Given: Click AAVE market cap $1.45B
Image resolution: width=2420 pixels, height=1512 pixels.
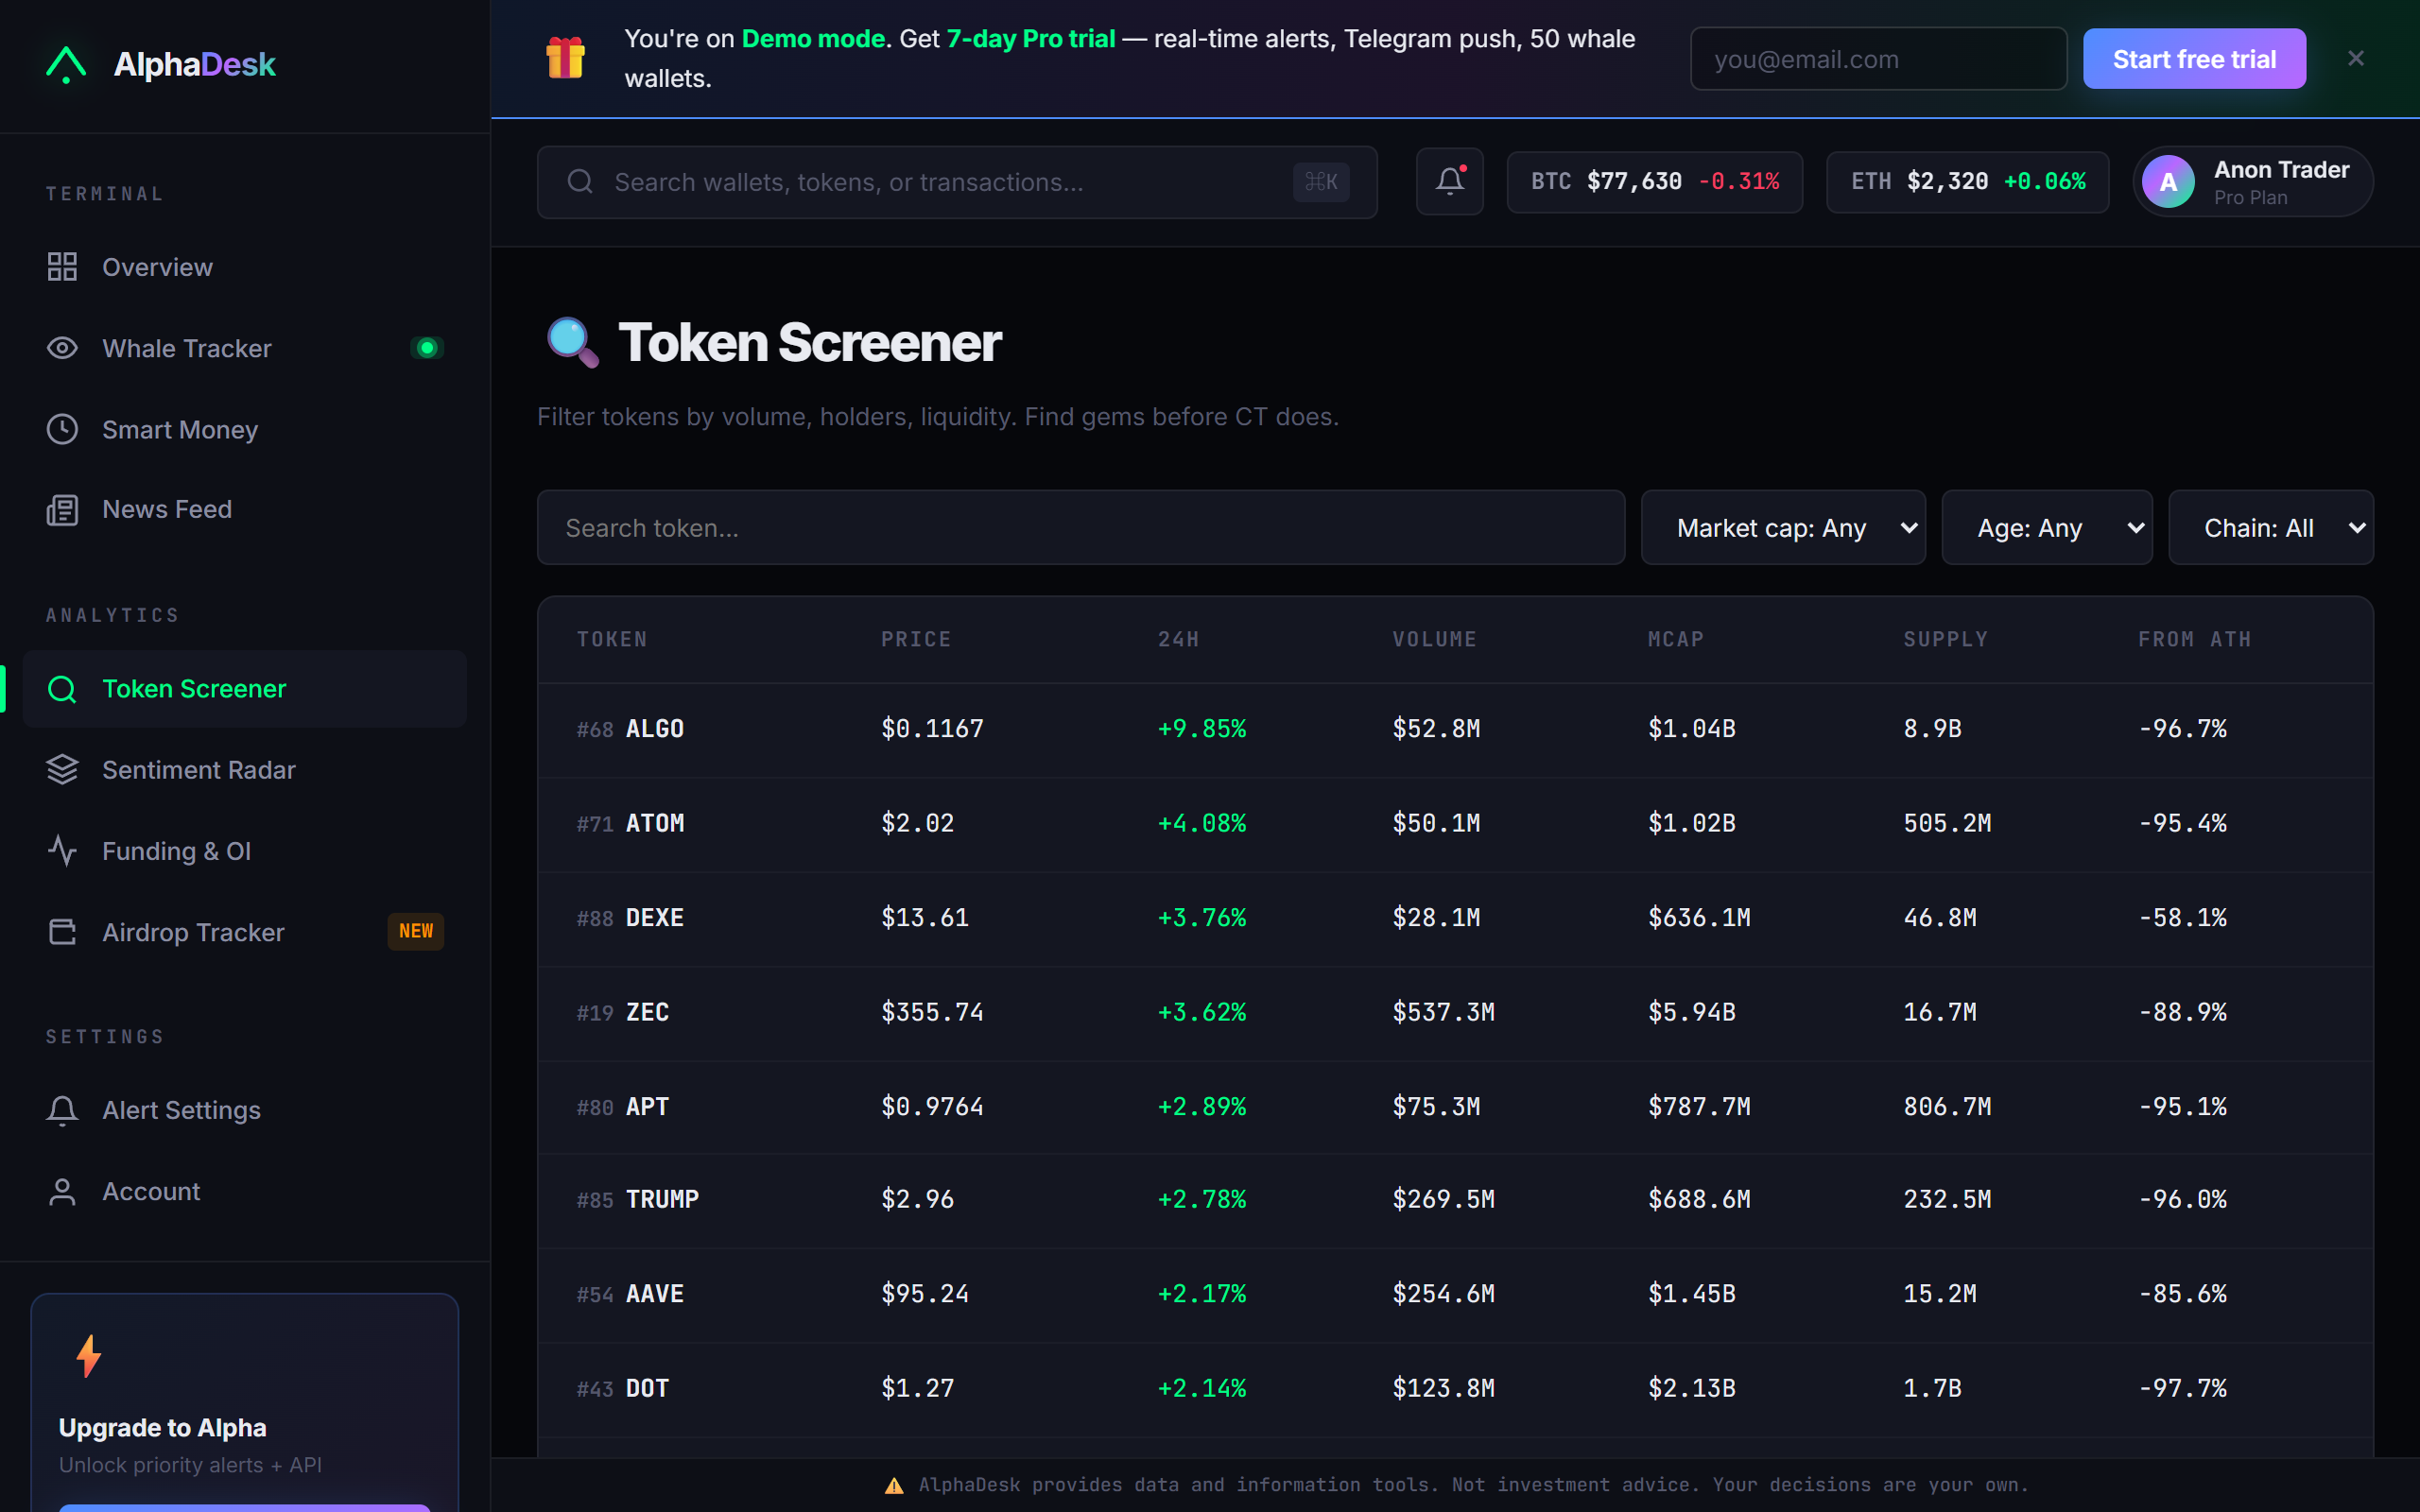Looking at the screenshot, I should coord(1691,1294).
